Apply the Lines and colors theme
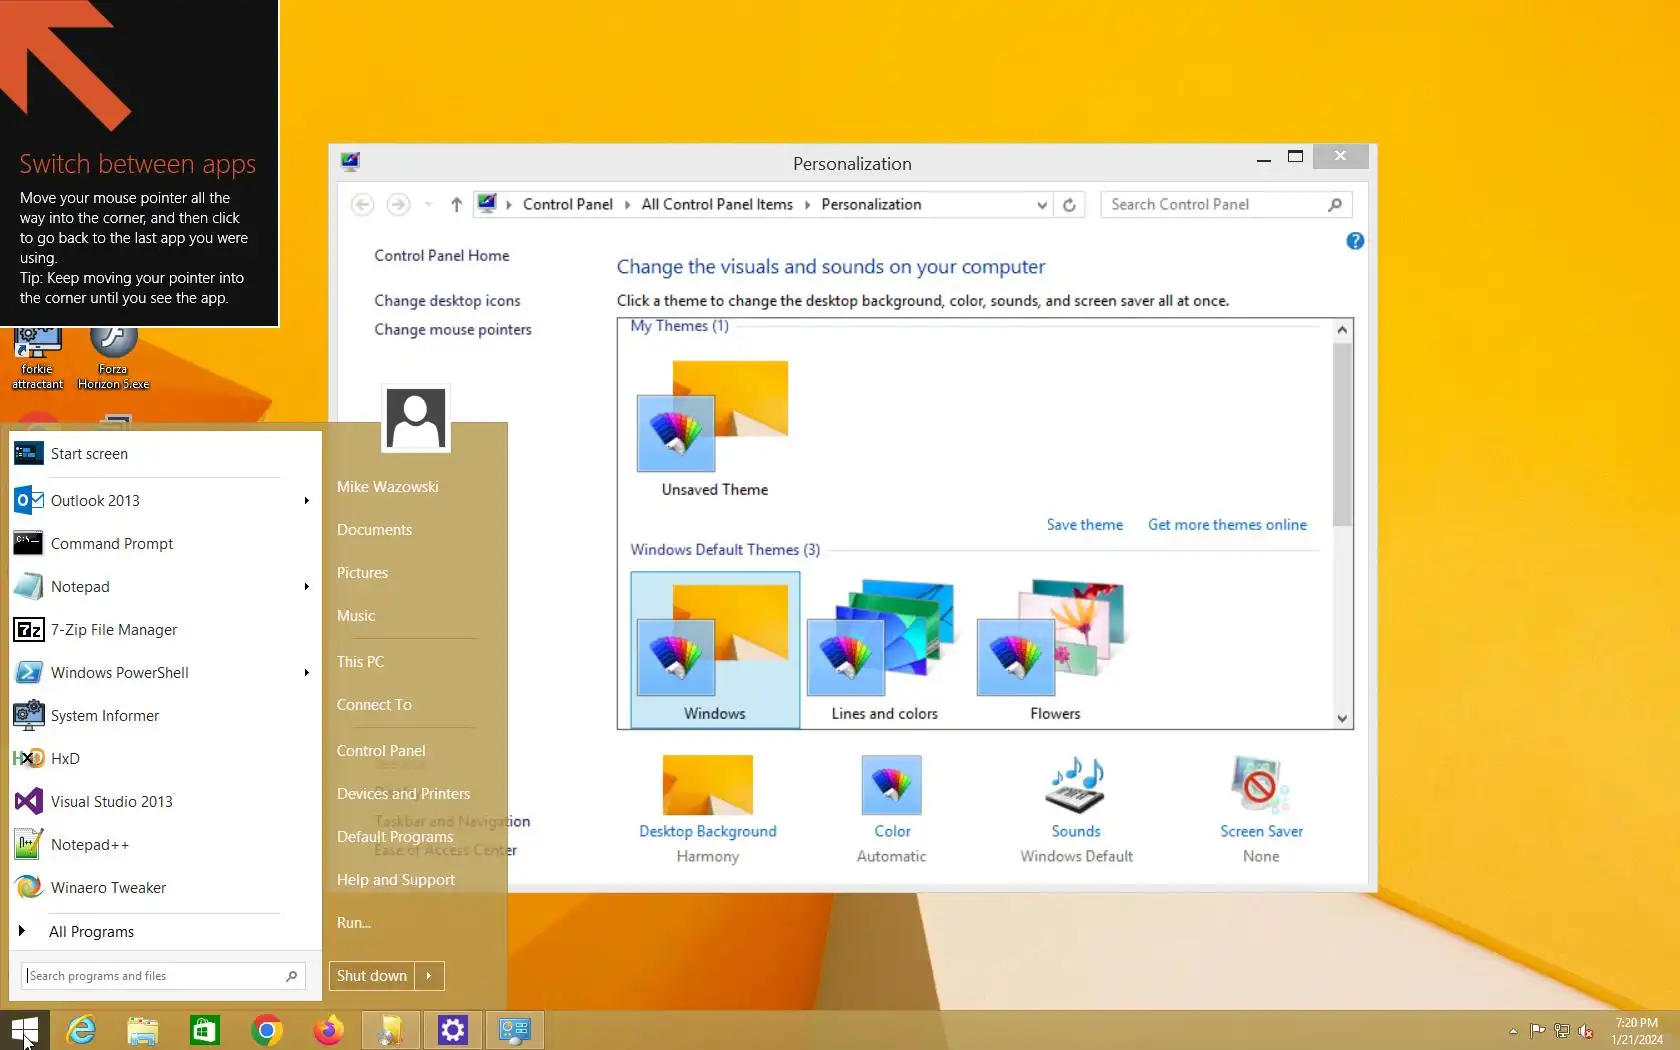 [885, 649]
